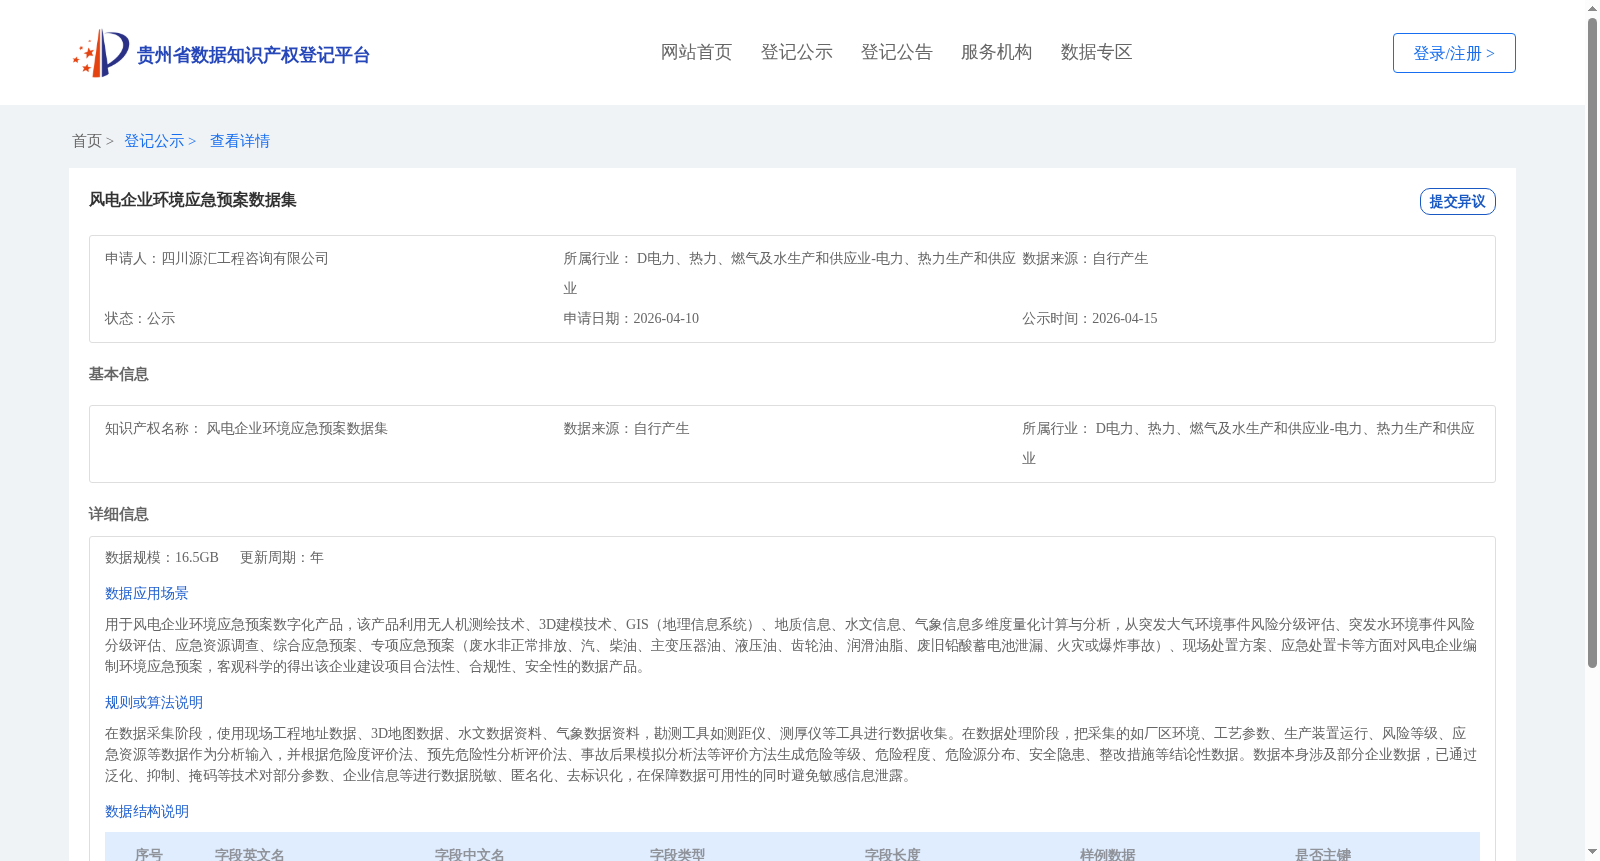Click the 数据结构说明 subheading
Viewport: 1600px width, 861px height.
(x=147, y=811)
